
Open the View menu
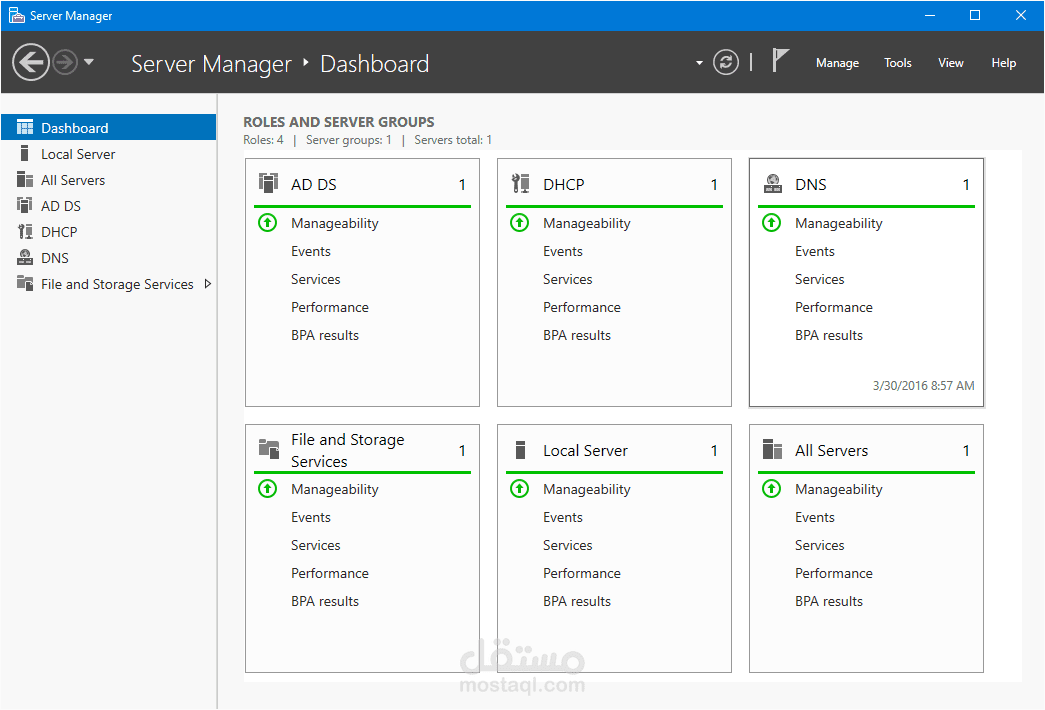click(x=950, y=63)
